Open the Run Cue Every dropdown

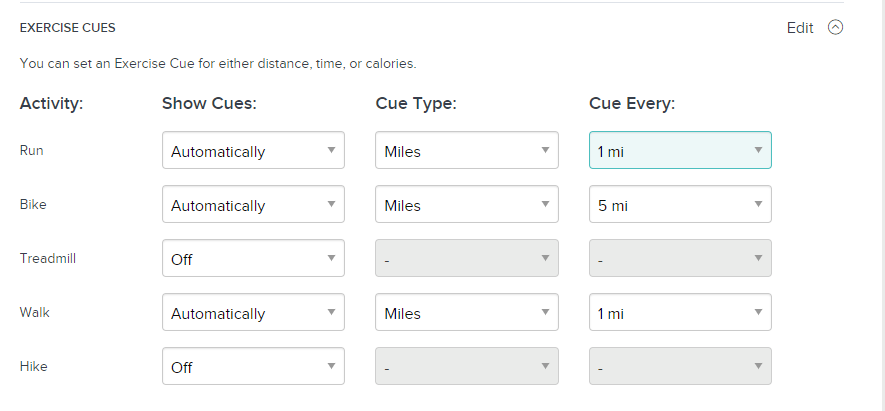[x=680, y=150]
